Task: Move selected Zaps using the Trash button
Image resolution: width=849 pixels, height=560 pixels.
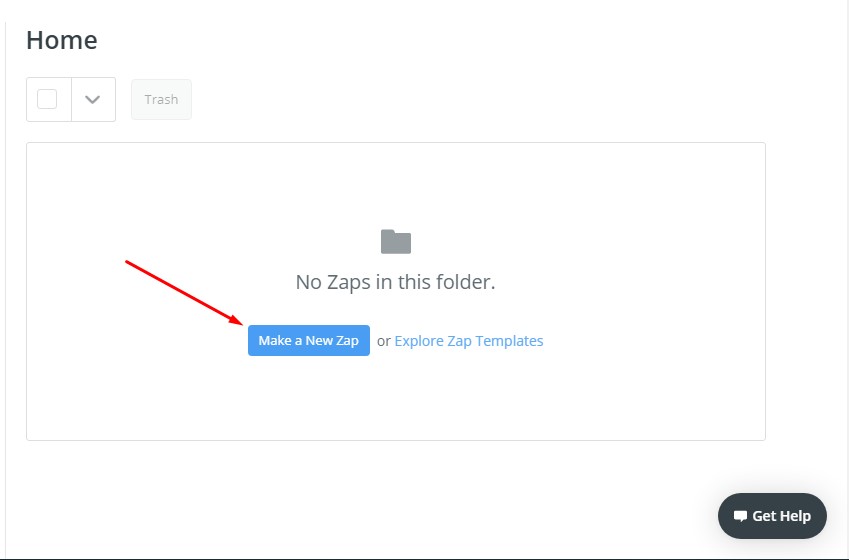Action: click(161, 100)
